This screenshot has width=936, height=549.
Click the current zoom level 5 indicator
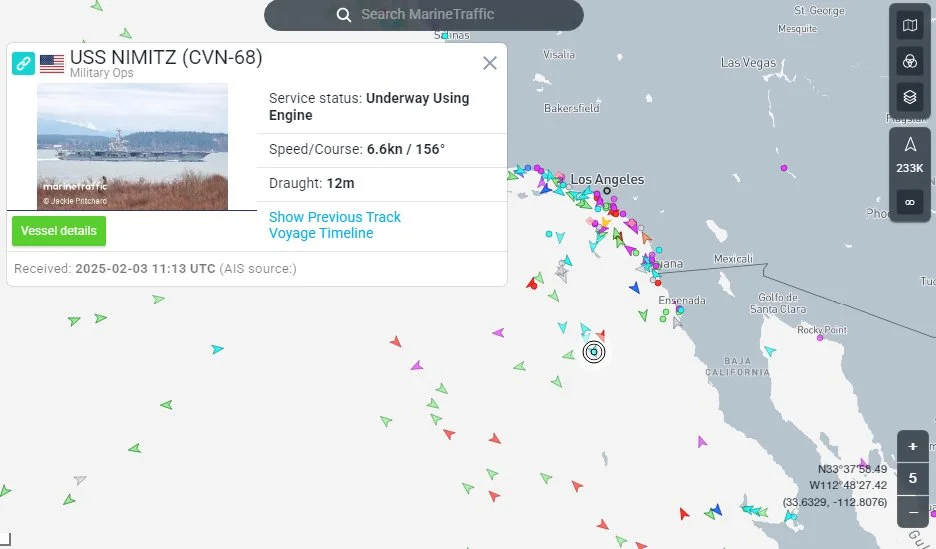pos(912,478)
